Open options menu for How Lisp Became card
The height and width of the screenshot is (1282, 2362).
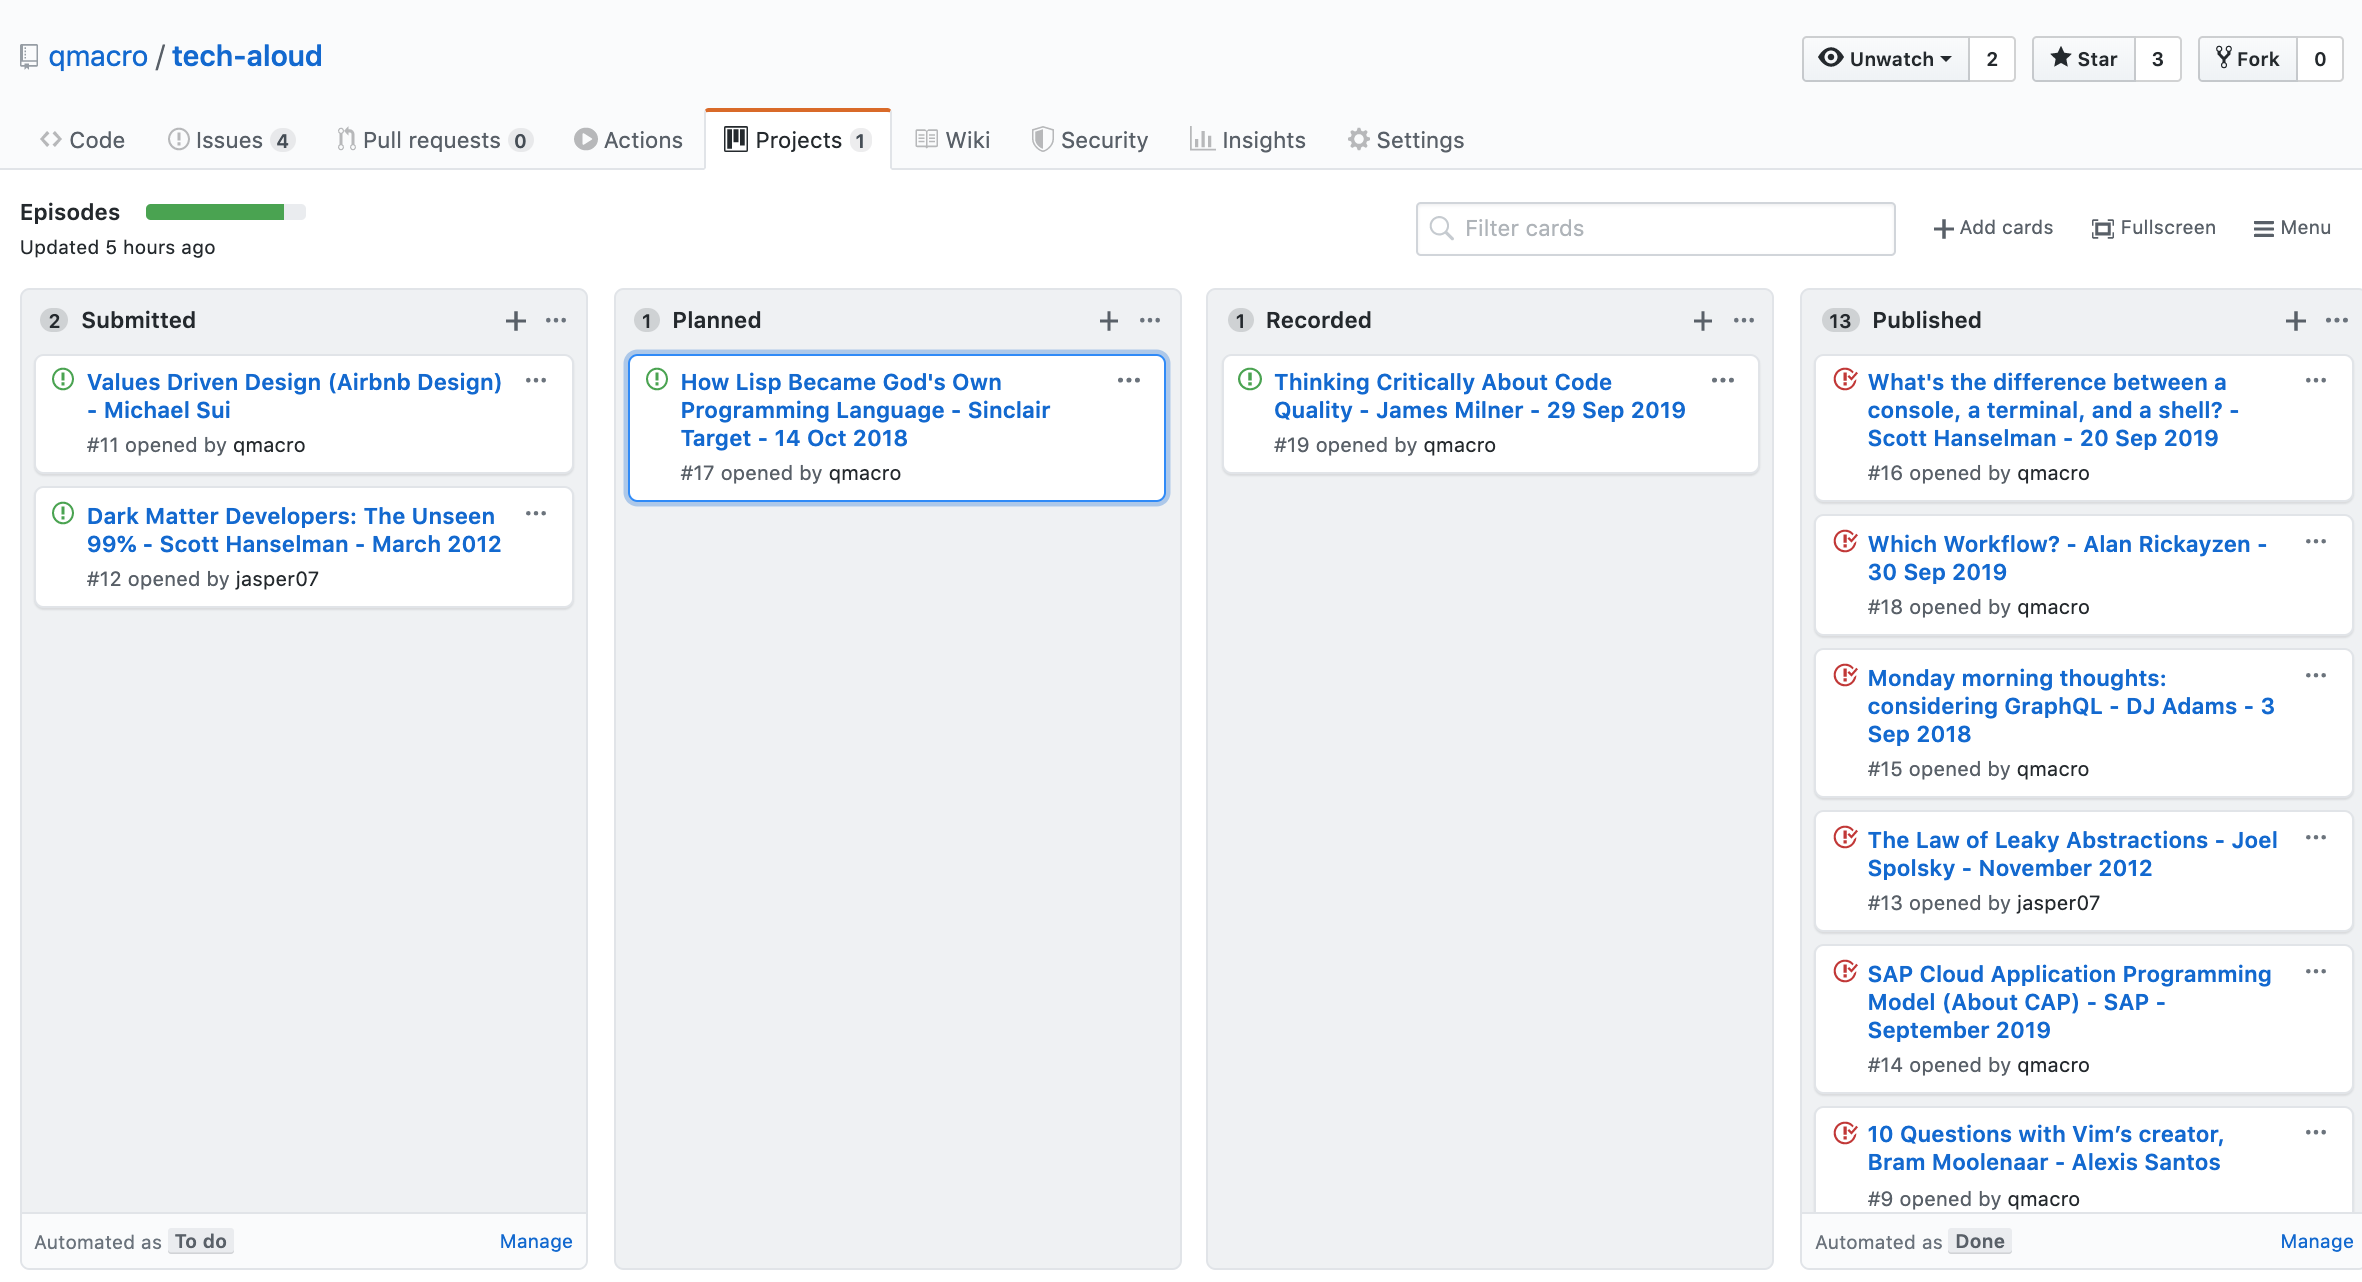coord(1129,381)
